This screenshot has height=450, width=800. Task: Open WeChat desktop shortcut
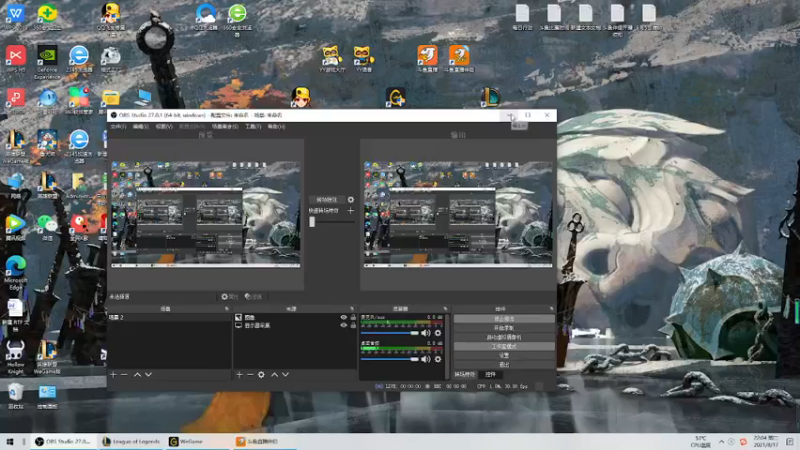(47, 227)
